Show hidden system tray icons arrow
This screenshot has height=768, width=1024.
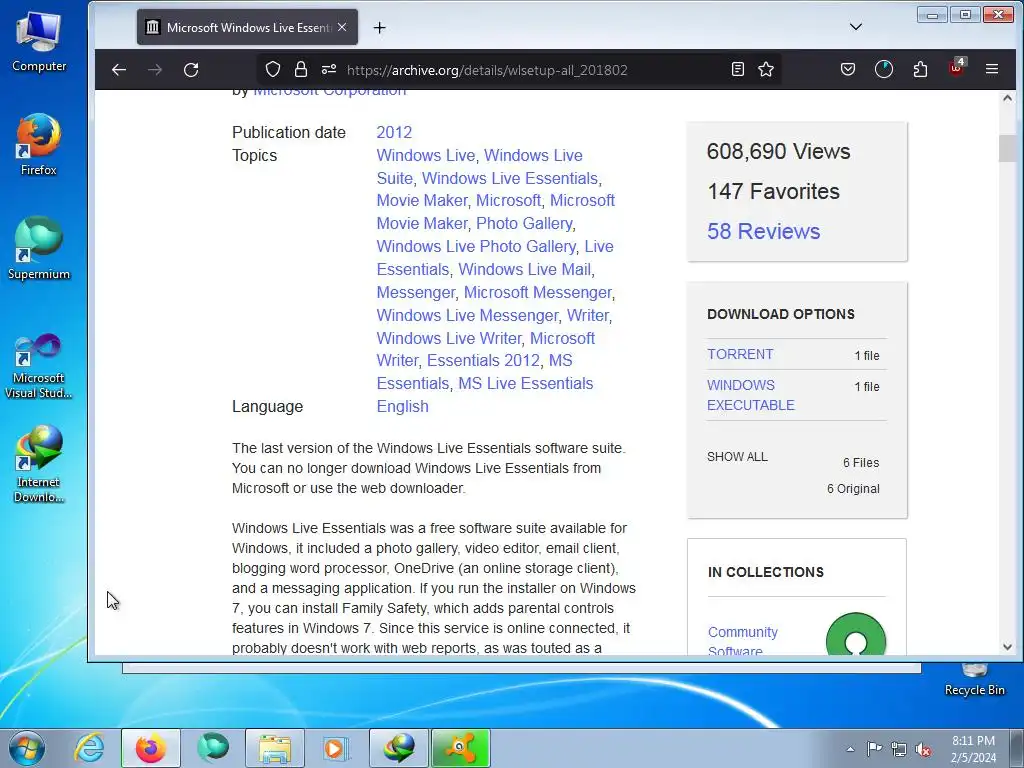(x=850, y=749)
